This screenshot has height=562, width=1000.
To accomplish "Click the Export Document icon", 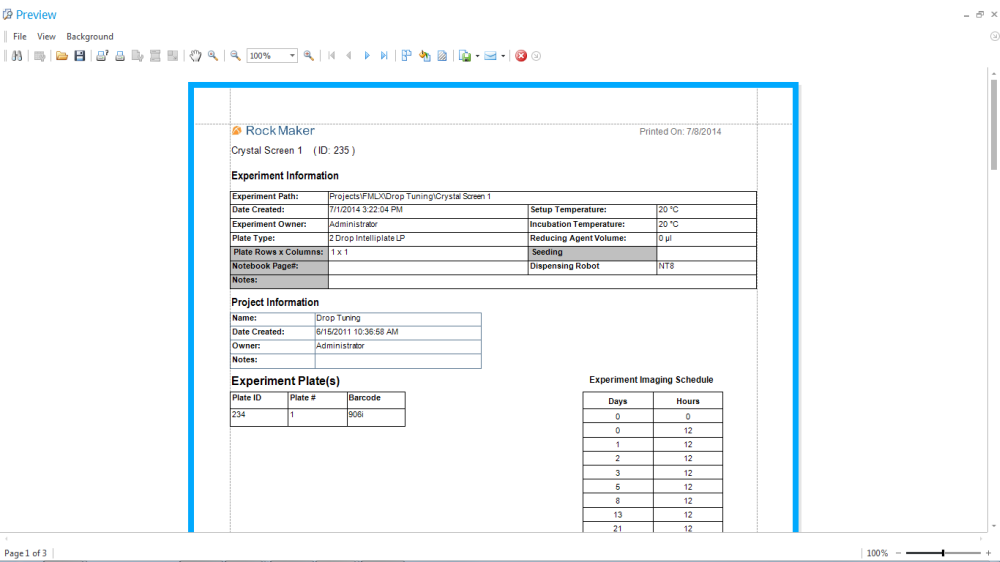I will point(465,56).
